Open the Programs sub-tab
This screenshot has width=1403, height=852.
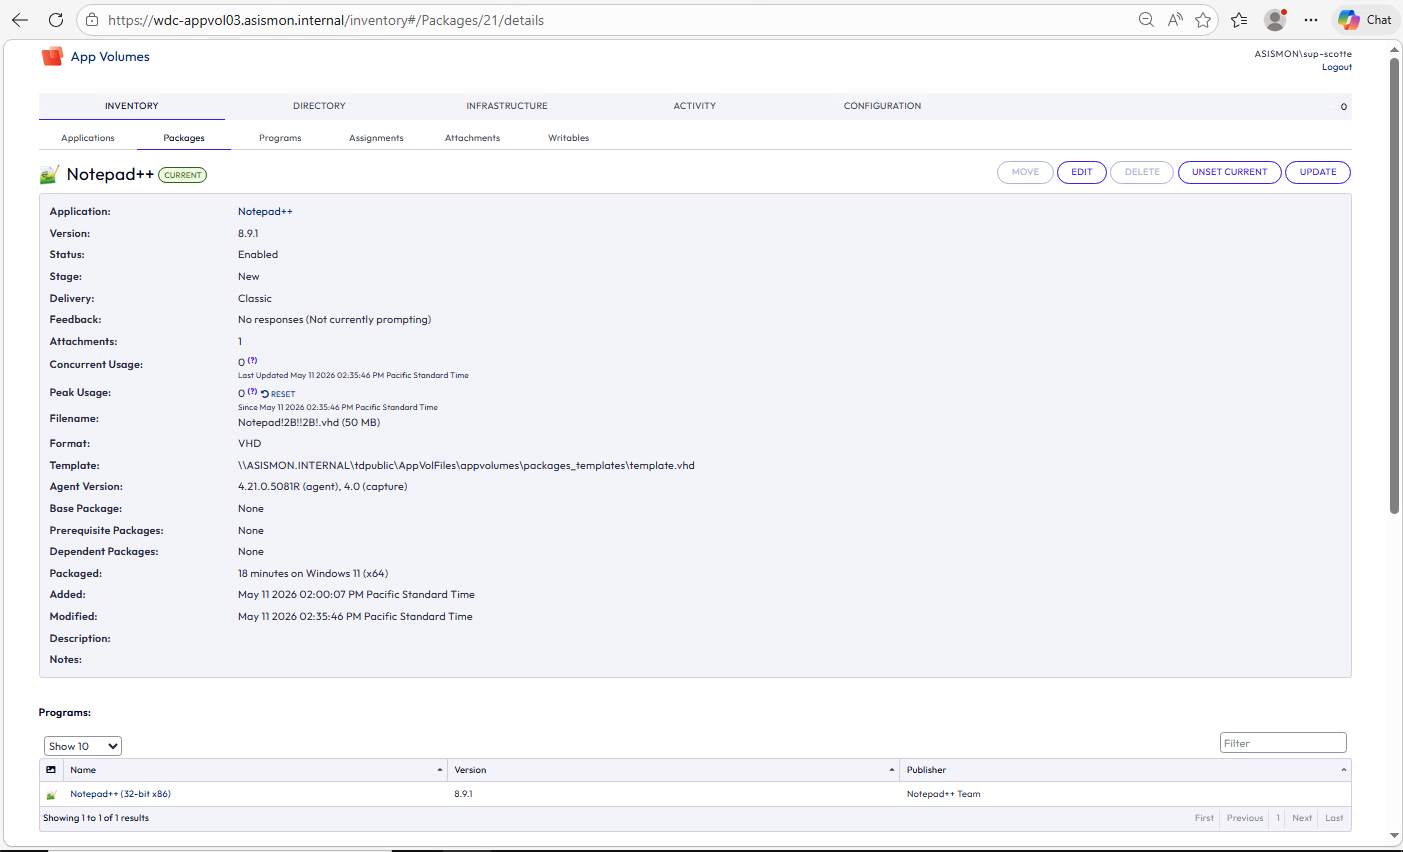point(280,138)
